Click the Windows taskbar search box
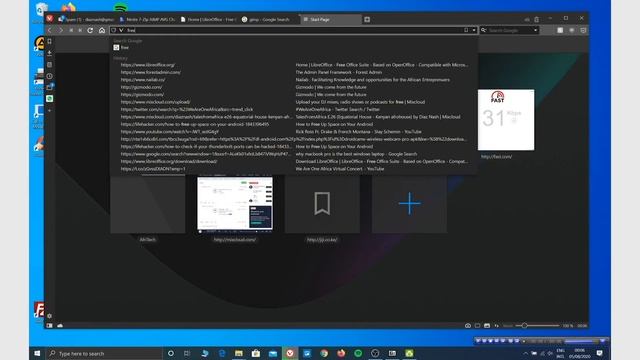Image resolution: width=640 pixels, height=360 pixels. 104,353
